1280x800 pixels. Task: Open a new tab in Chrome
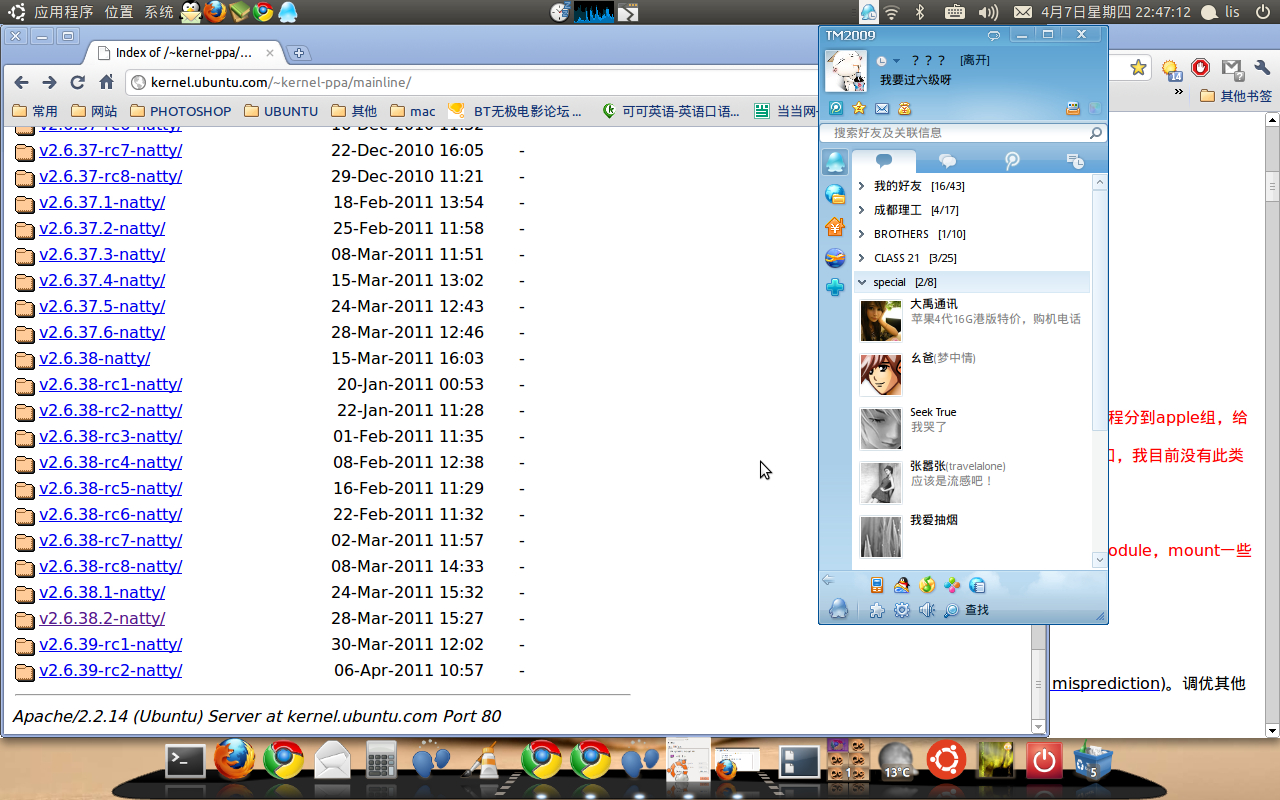[x=299, y=53]
